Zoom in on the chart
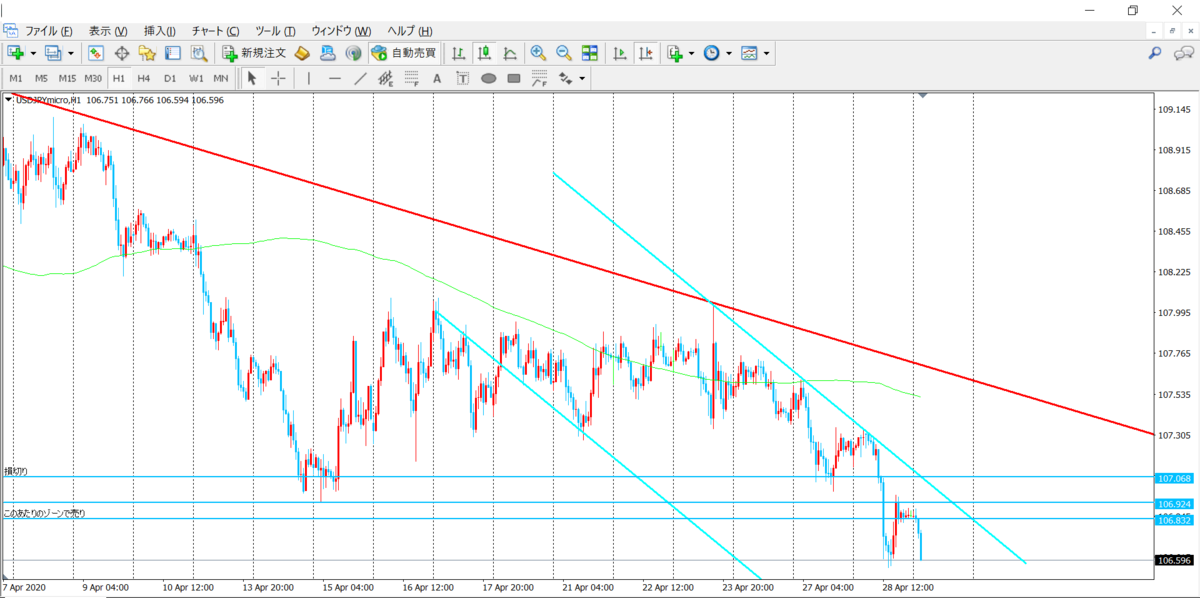The height and width of the screenshot is (598, 1200). (538, 53)
